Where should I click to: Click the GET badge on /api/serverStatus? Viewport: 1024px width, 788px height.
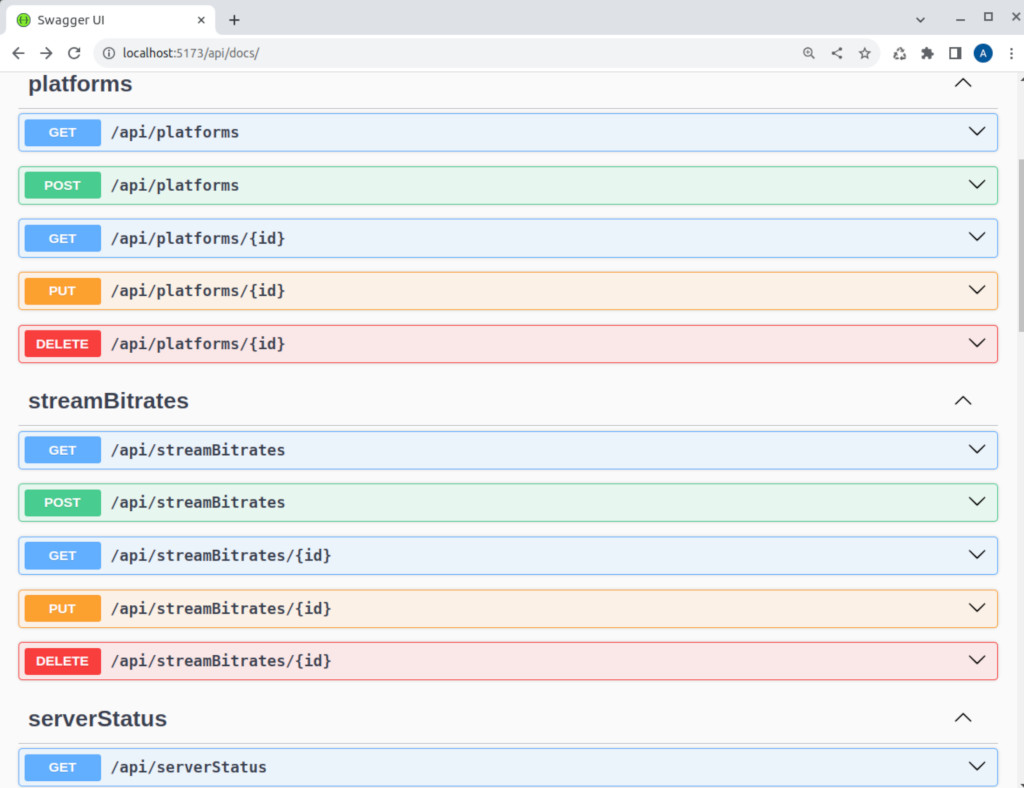(x=61, y=767)
